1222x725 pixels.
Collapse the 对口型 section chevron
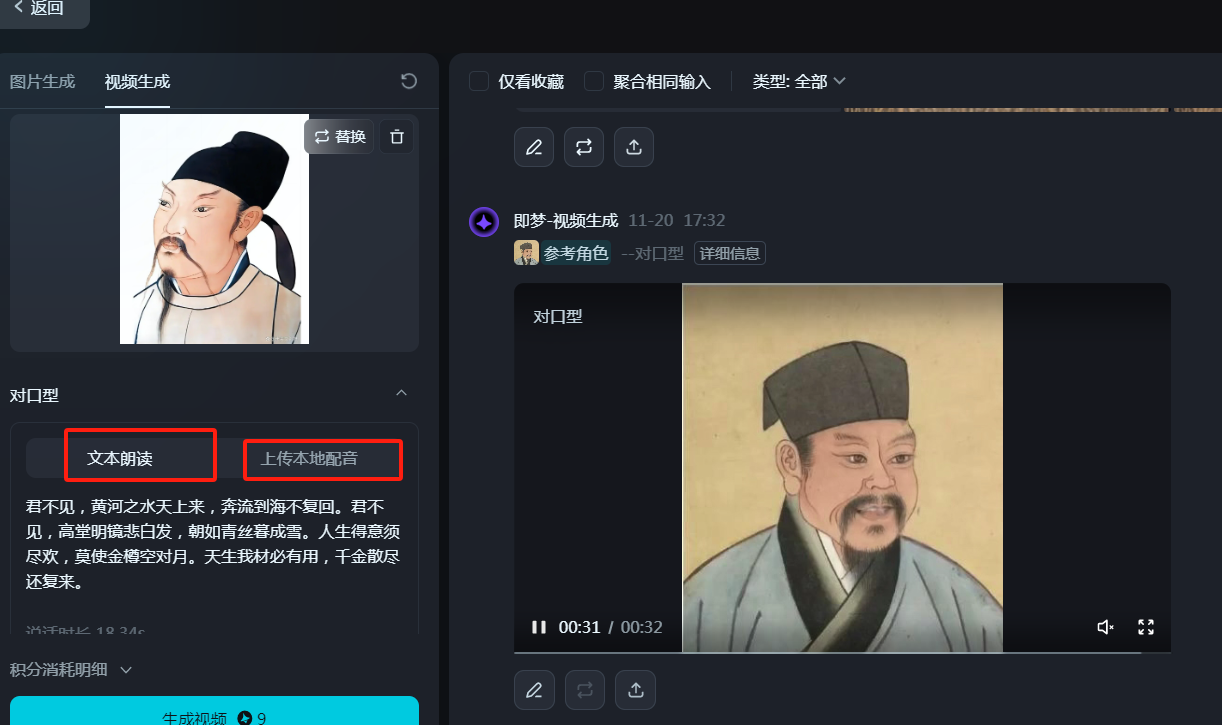pos(401,394)
